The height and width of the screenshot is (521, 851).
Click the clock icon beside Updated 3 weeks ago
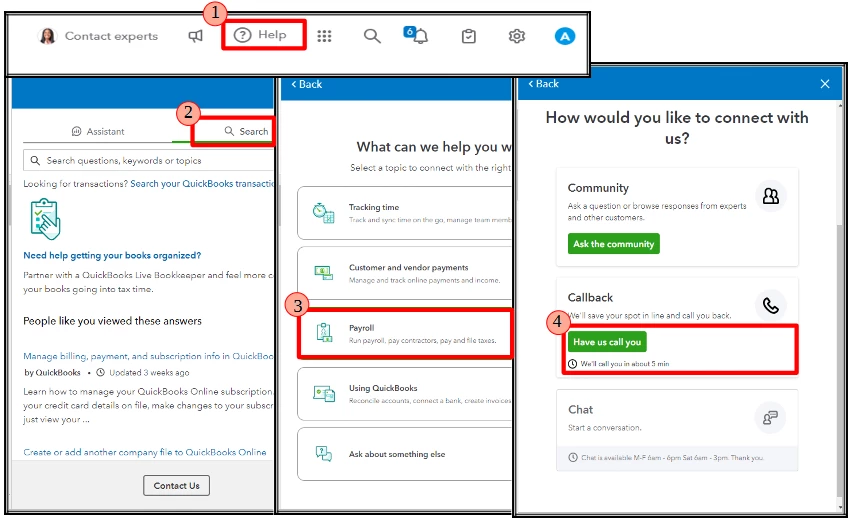[x=100, y=372]
